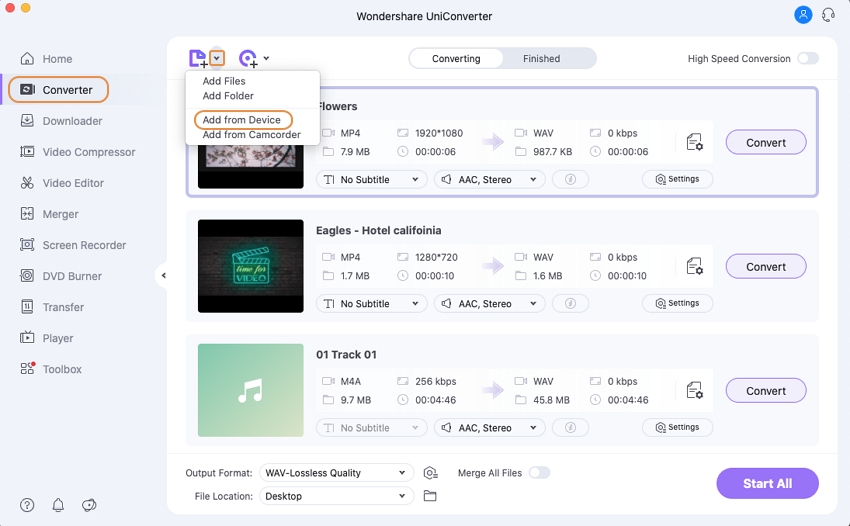Select the Eagles video thumbnail

click(x=250, y=266)
